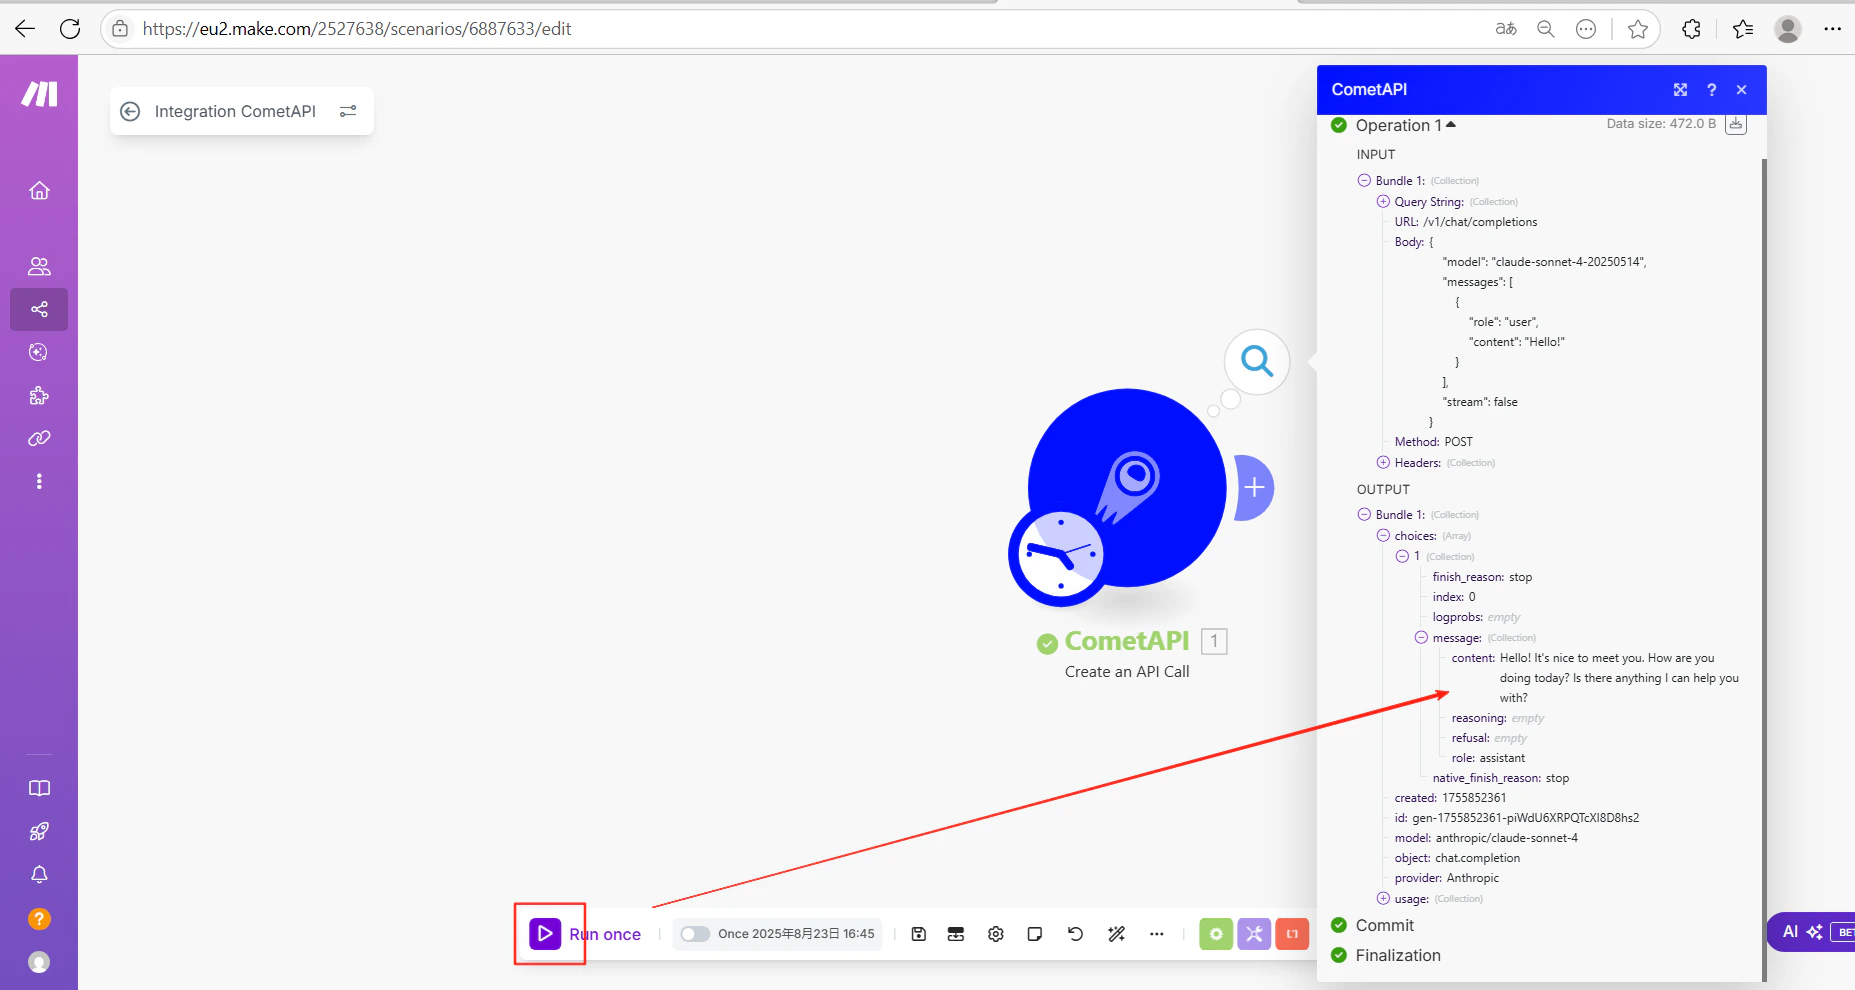
Task: Open the Scenario settings gear icon
Action: (996, 934)
